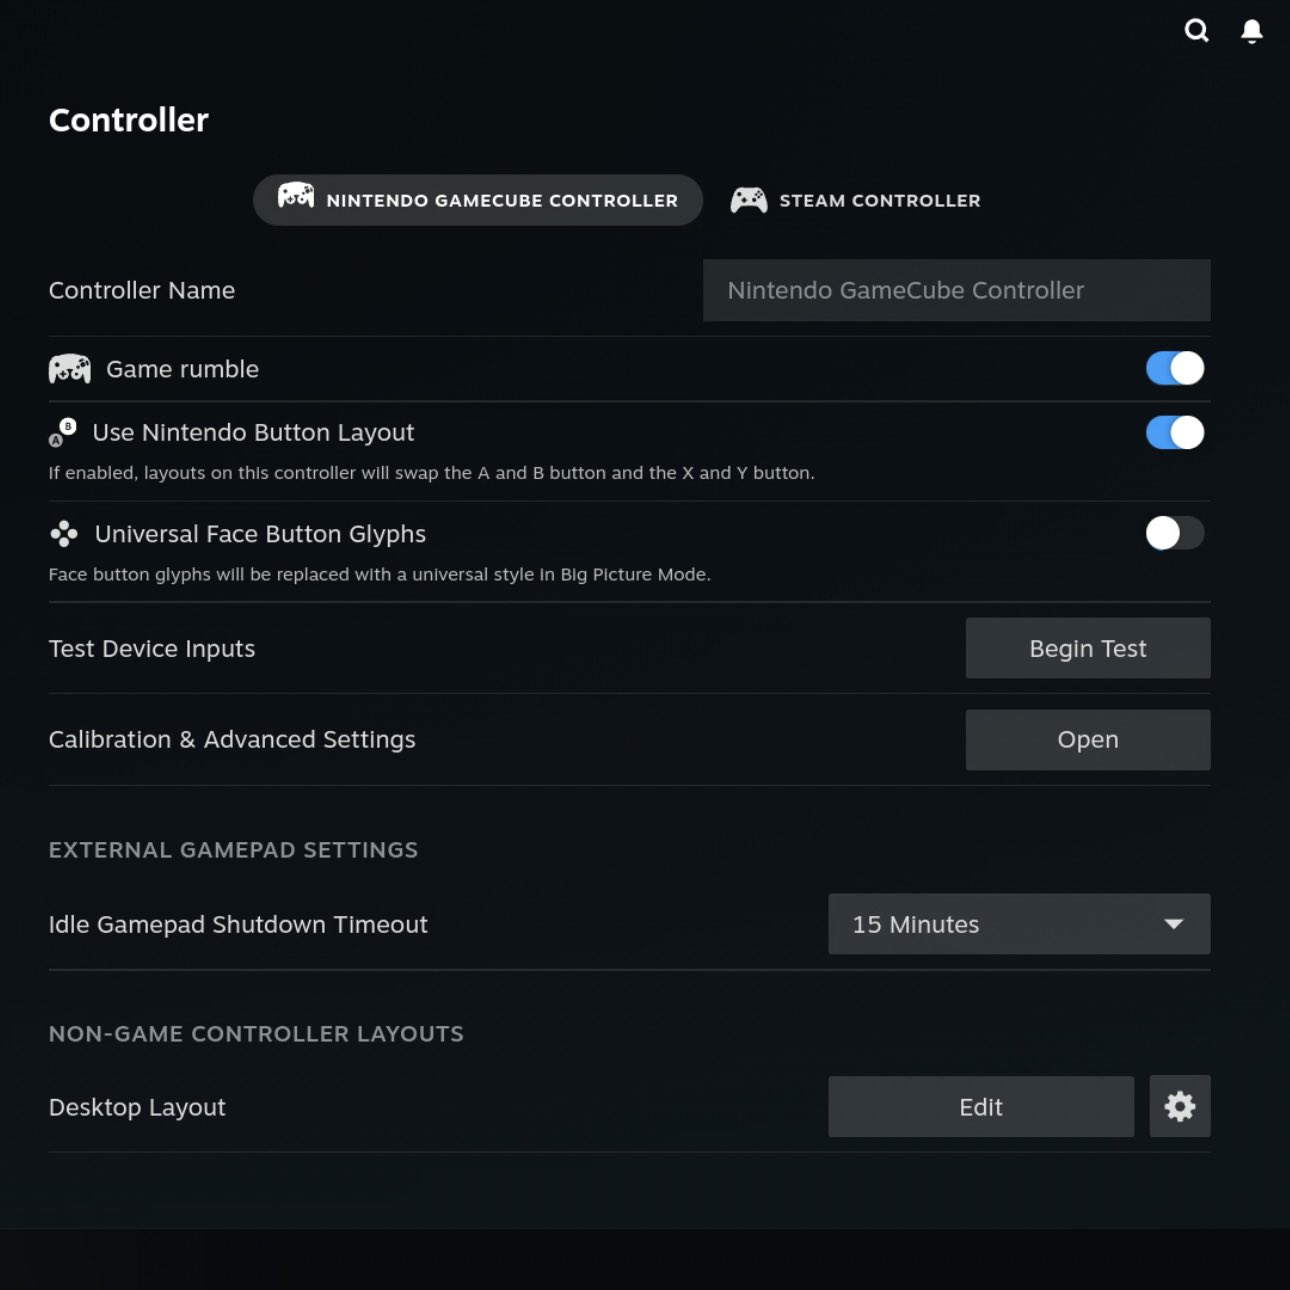Open Desktop Layout gear settings
1290x1290 pixels.
pos(1179,1106)
